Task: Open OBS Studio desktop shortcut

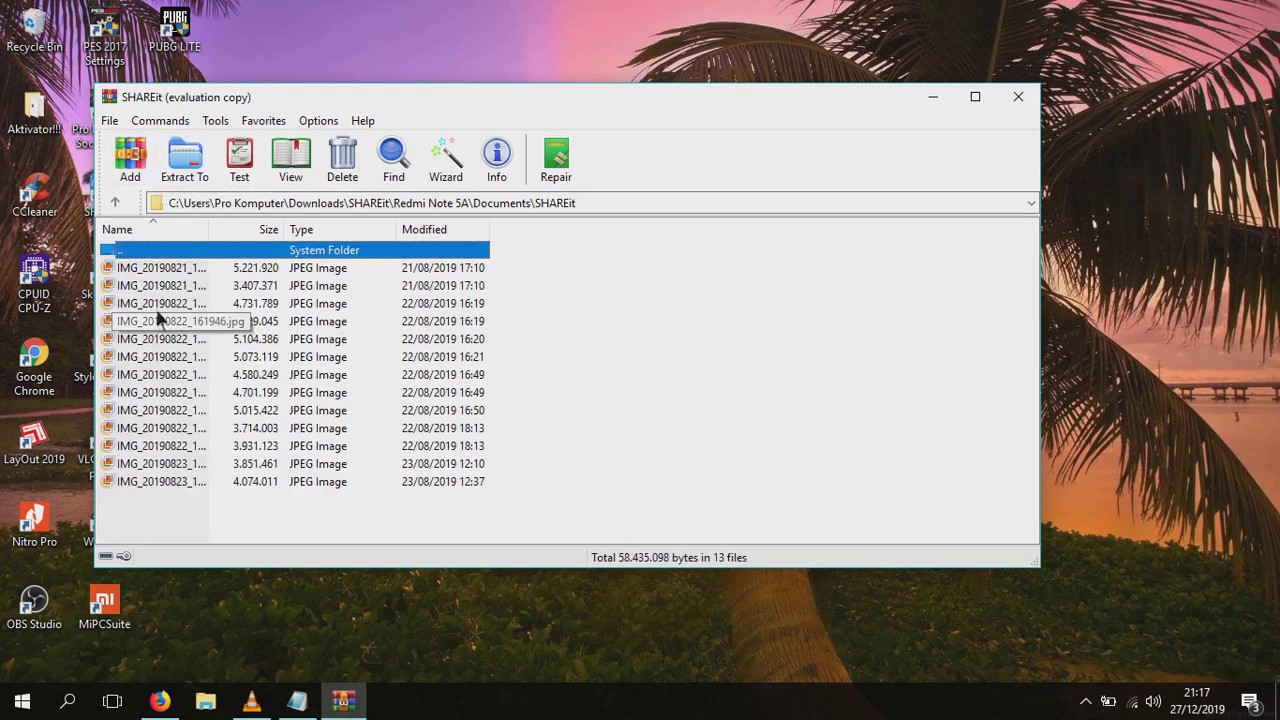Action: coord(34,608)
